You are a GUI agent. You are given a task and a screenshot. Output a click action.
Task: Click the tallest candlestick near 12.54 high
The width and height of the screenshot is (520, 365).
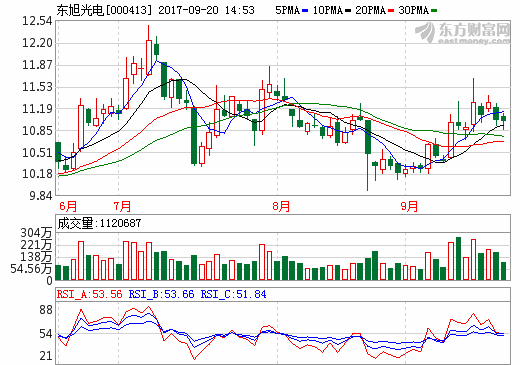tap(149, 50)
